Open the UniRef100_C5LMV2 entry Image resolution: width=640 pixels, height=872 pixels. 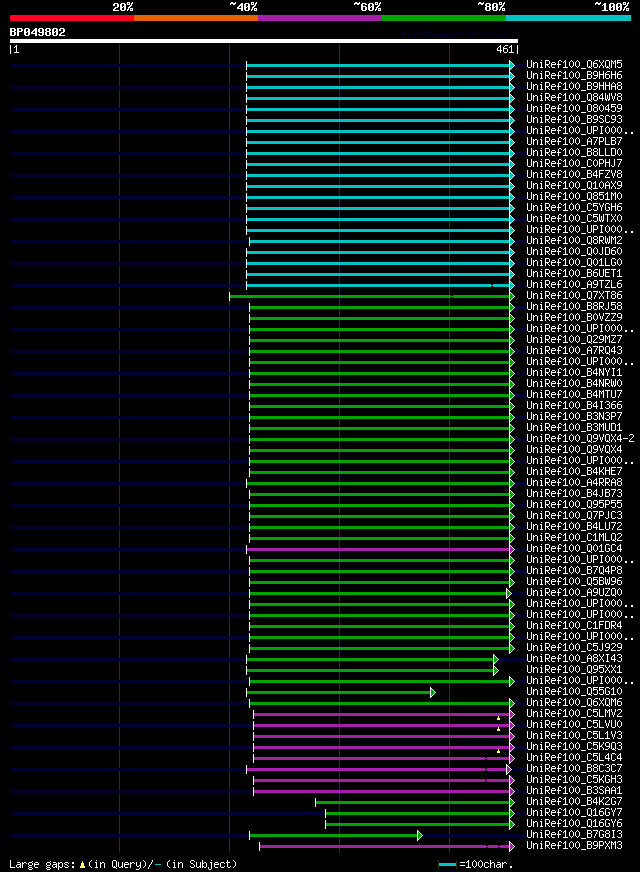(574, 714)
